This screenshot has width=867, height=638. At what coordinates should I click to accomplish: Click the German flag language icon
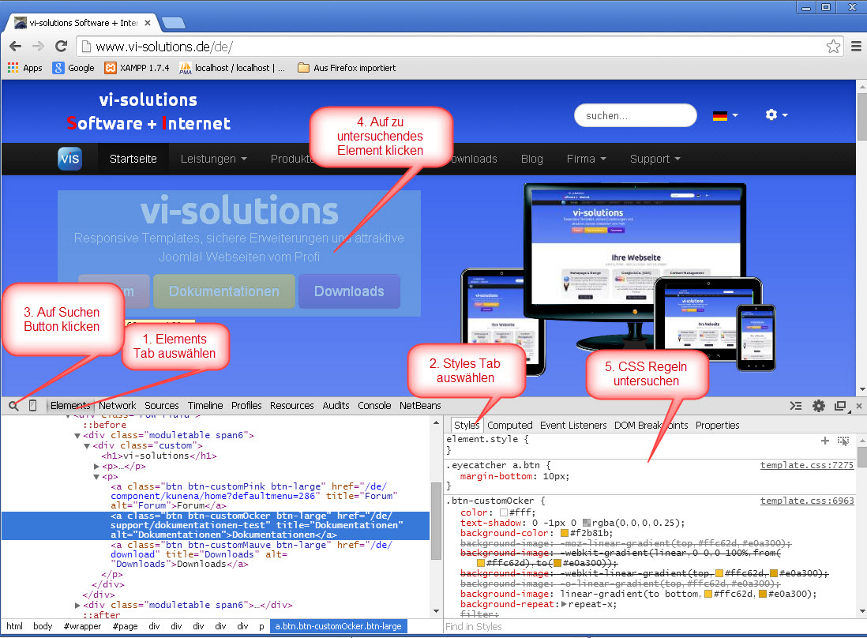(x=718, y=115)
